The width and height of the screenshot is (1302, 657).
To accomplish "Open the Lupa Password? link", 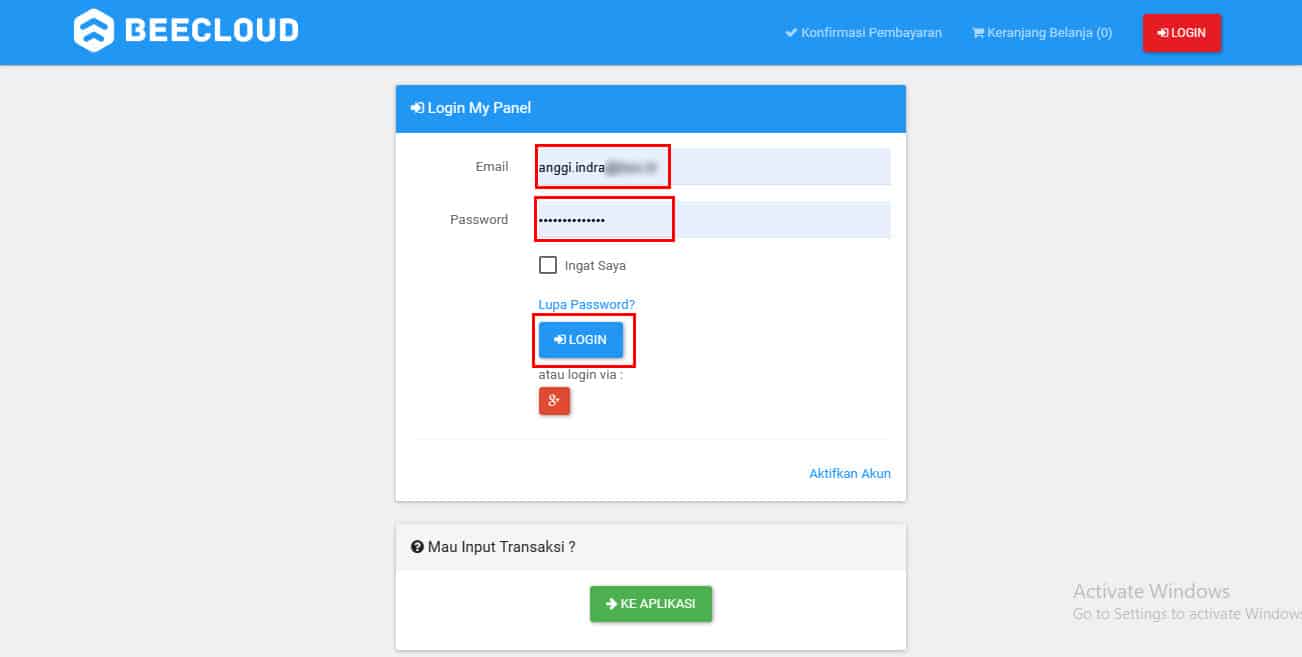I will click(587, 304).
